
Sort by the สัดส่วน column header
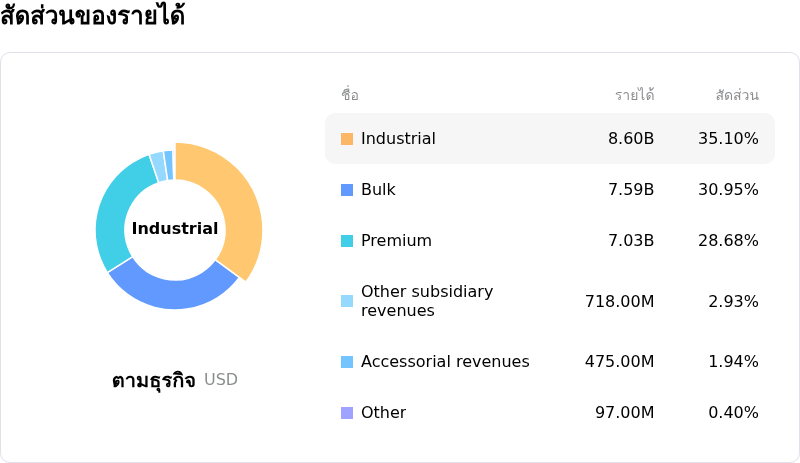(x=737, y=96)
